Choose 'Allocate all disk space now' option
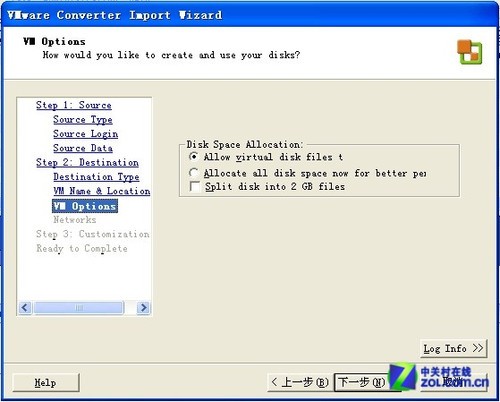Screen dimensions: 500x402 pos(194,173)
